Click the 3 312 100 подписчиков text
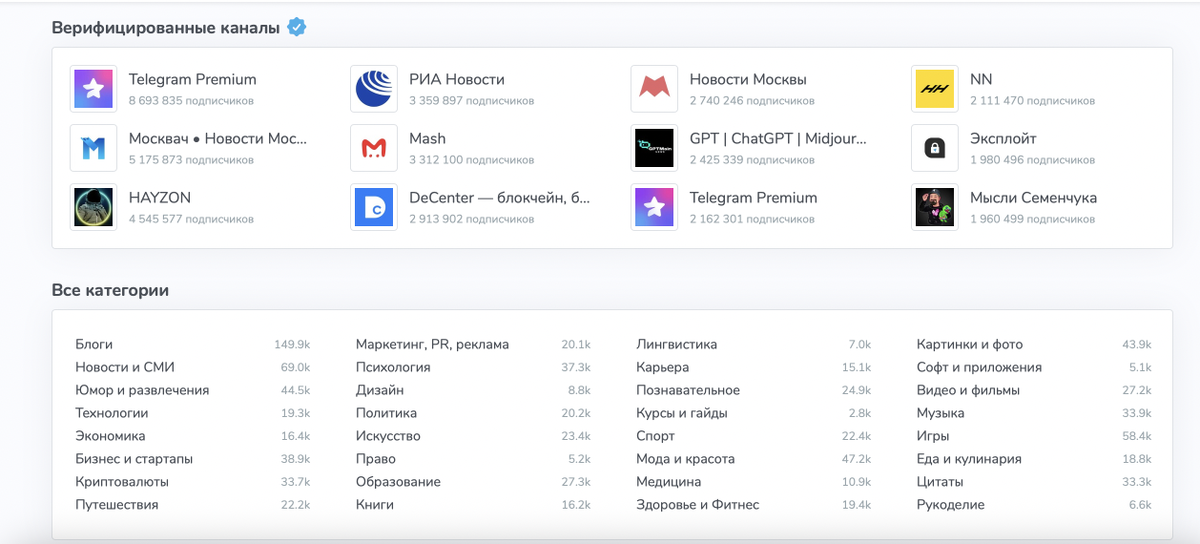1200x544 pixels. (471, 160)
